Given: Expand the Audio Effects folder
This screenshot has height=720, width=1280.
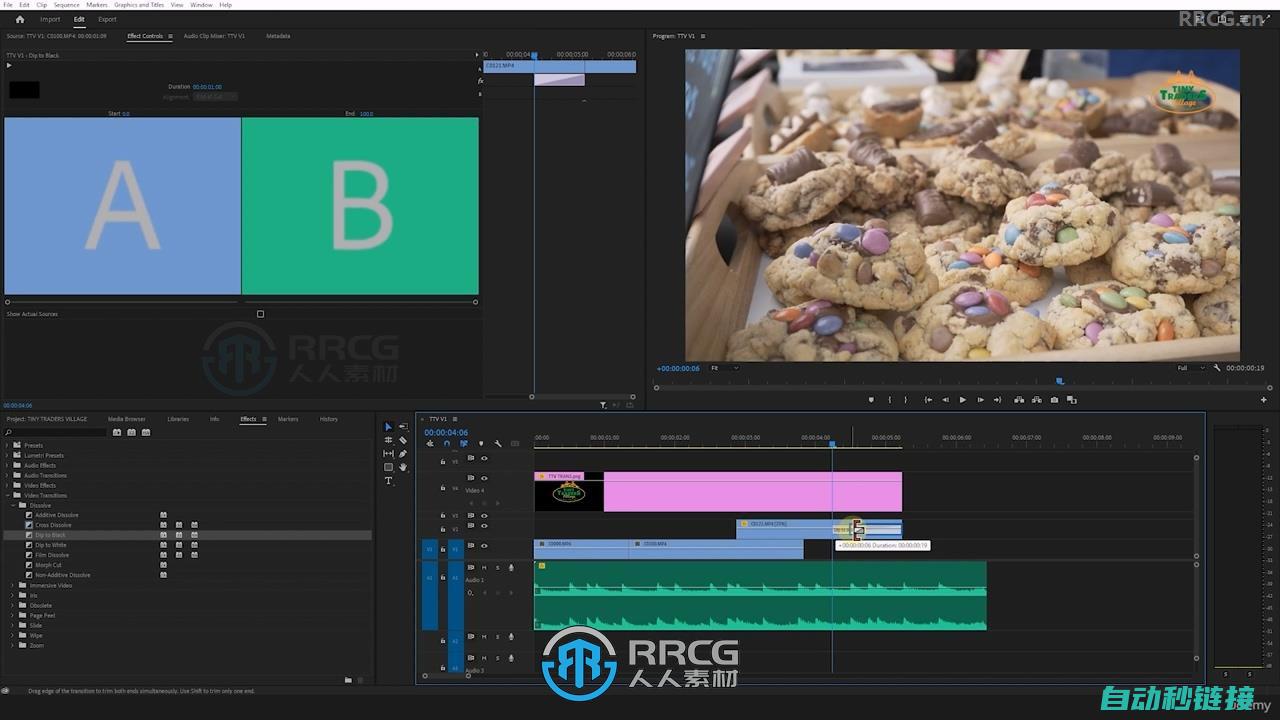Looking at the screenshot, I should [8, 465].
